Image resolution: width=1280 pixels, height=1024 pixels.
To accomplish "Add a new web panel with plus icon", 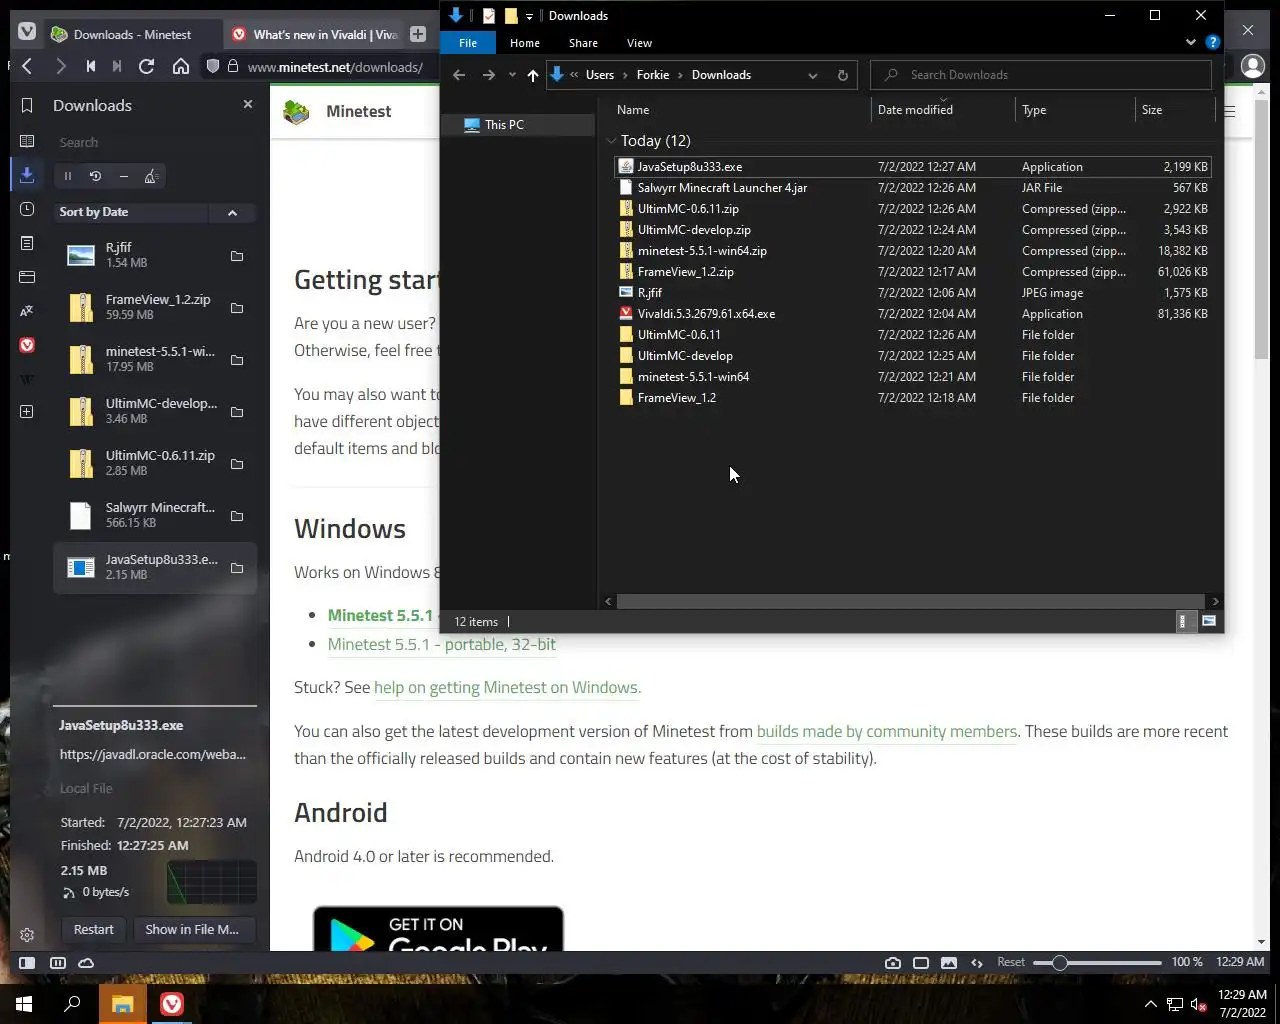I will (27, 411).
